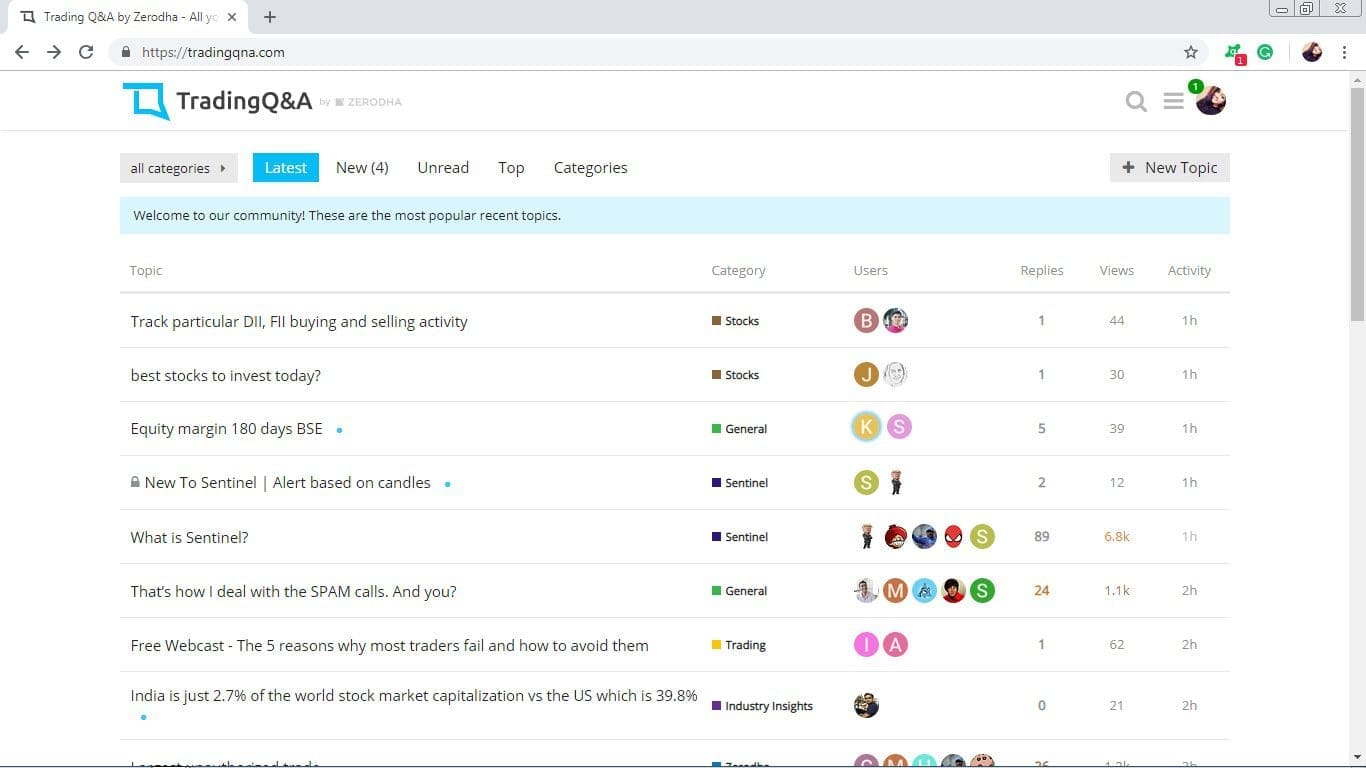Click avatar I in Free Webcast topic

(x=866, y=644)
